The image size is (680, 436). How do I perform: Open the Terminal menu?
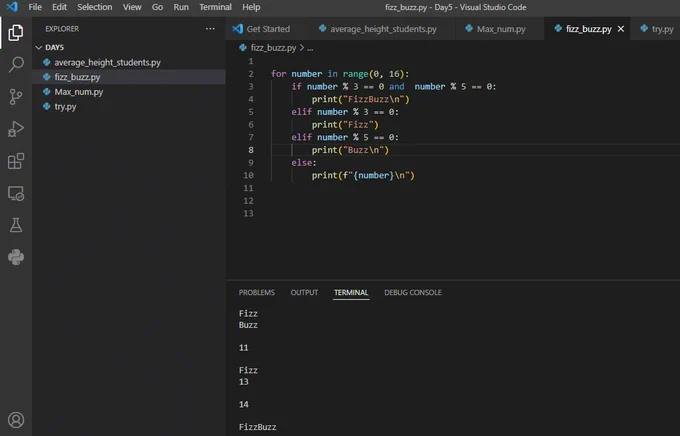pyautogui.click(x=215, y=7)
